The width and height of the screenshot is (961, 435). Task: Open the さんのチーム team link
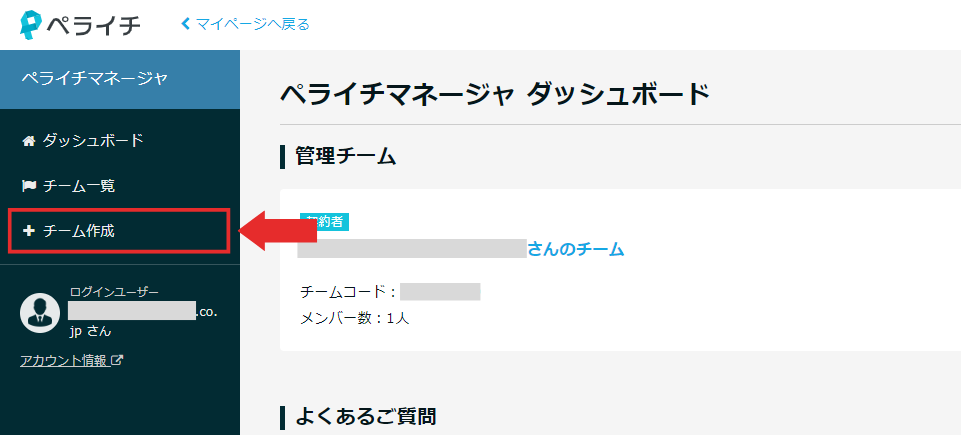click(575, 249)
